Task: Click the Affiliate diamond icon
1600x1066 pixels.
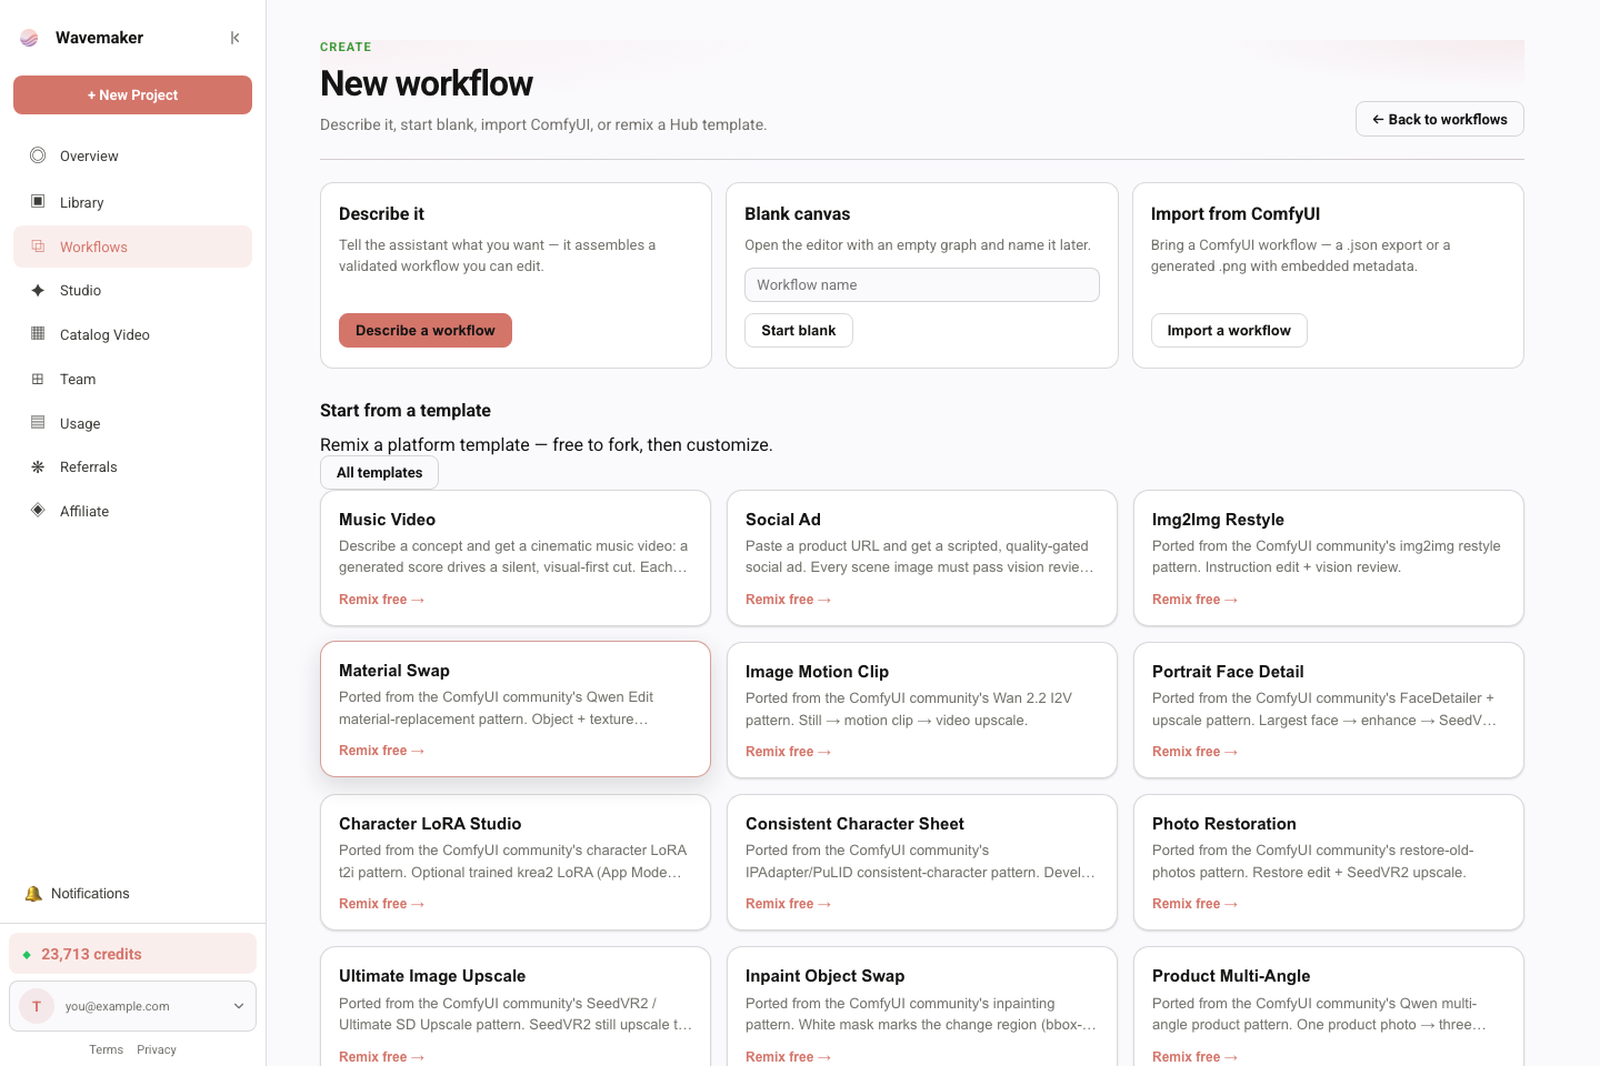Action: coord(38,510)
